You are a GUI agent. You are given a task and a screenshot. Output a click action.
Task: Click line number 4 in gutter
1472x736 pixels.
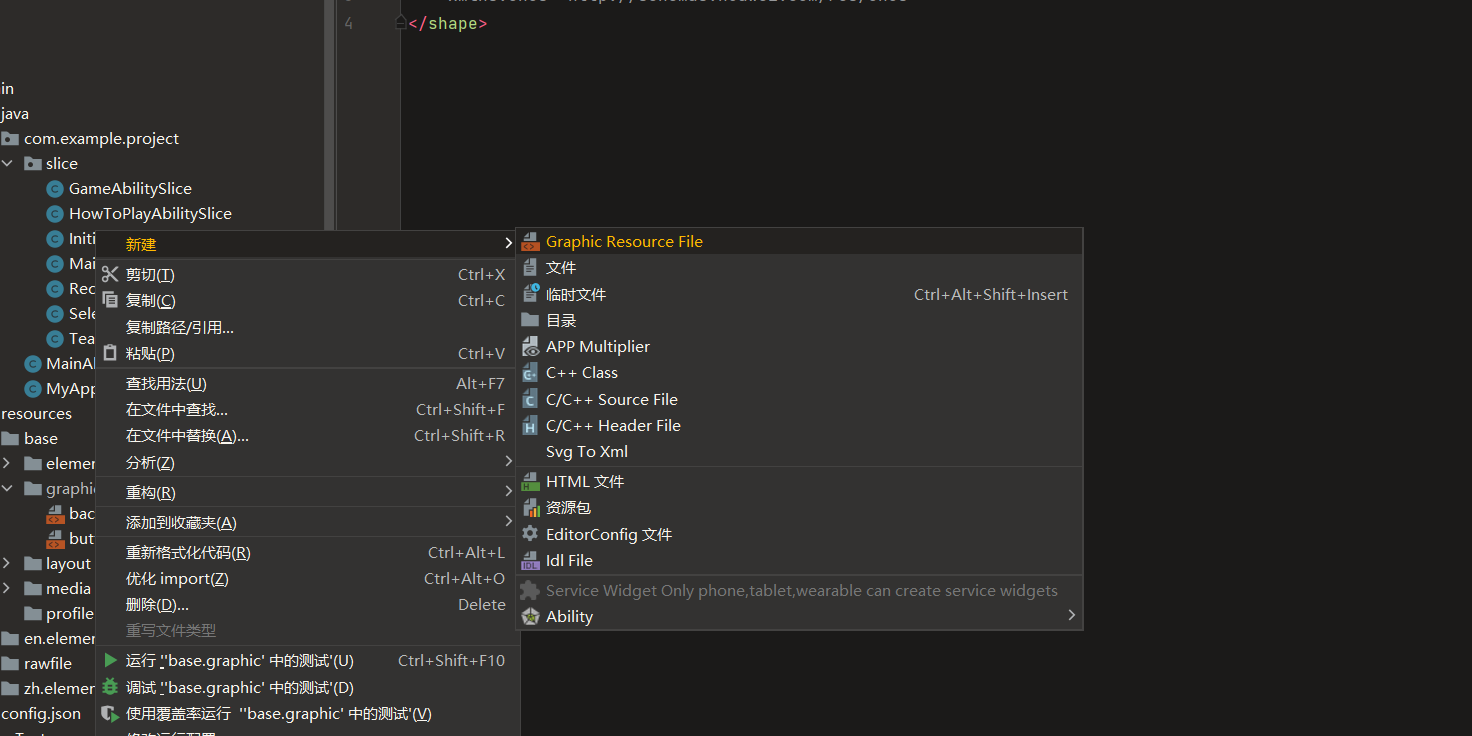coord(348,23)
